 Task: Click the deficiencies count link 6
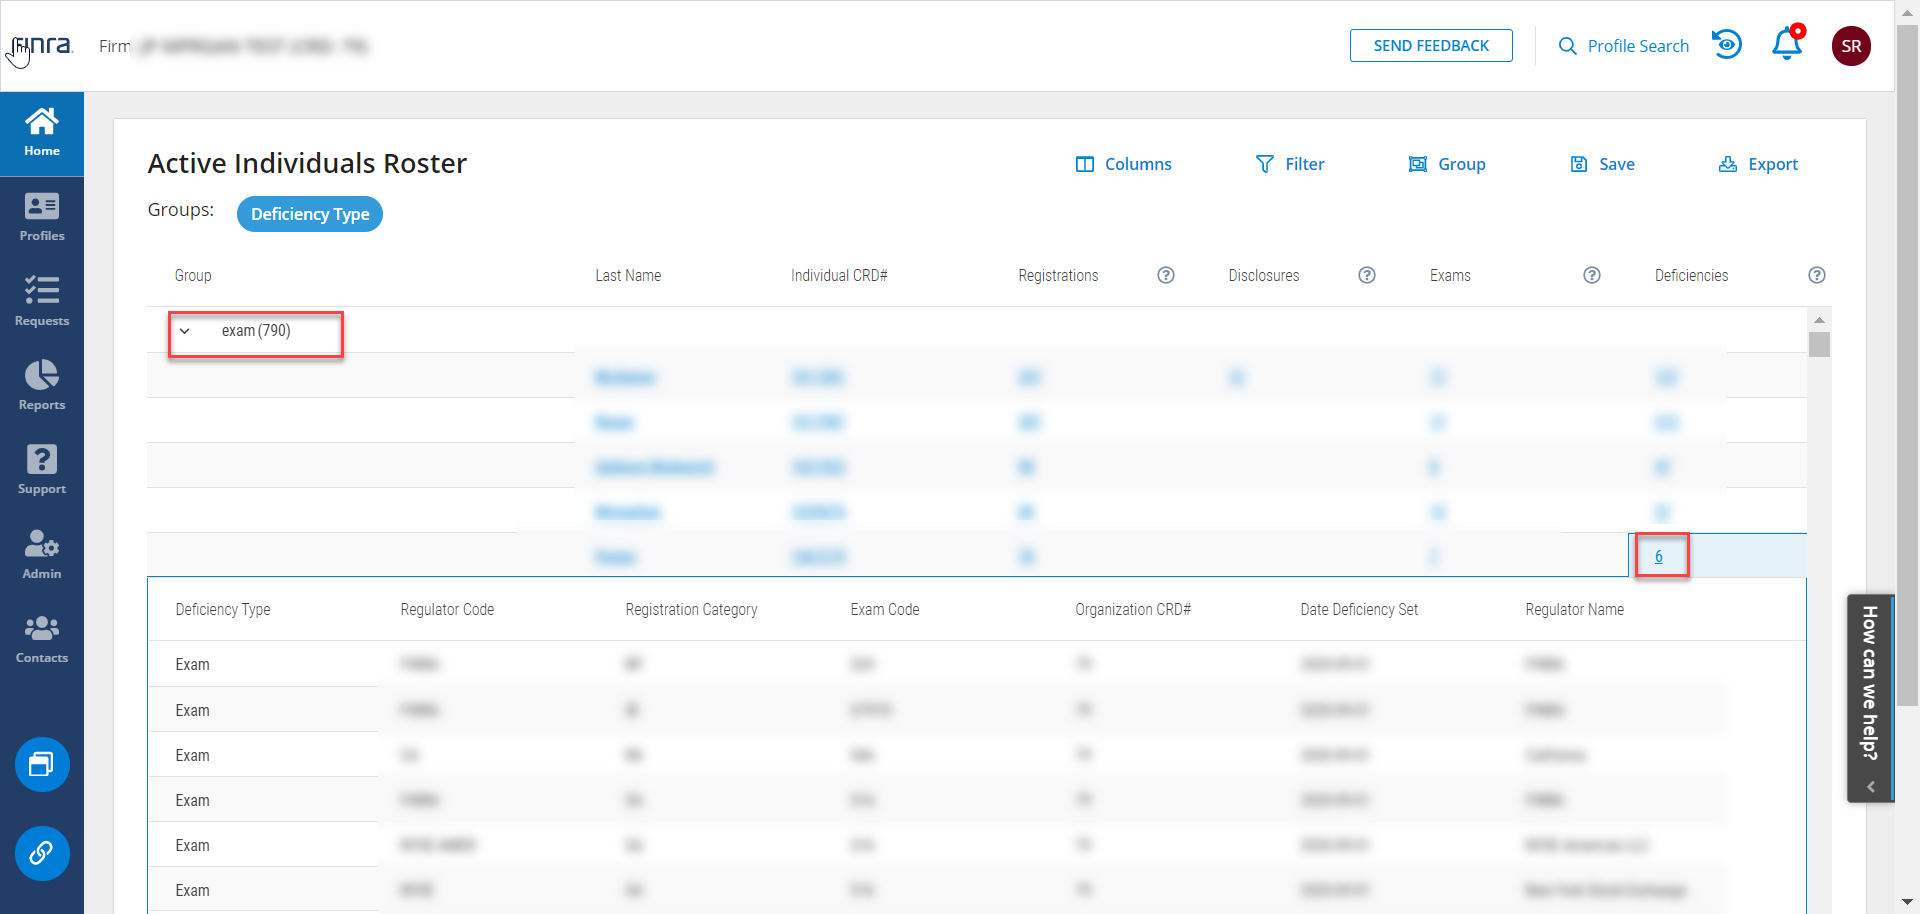(x=1658, y=556)
